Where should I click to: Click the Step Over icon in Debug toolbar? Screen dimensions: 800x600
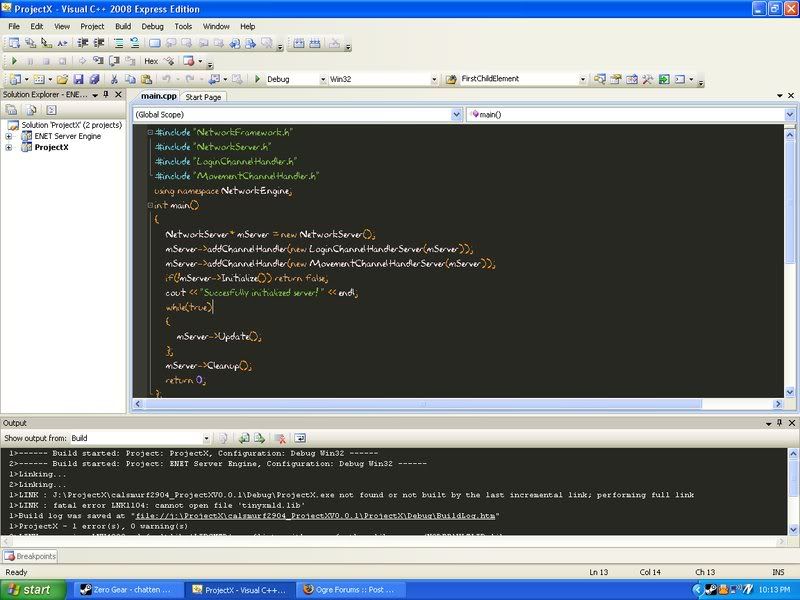(x=114, y=61)
